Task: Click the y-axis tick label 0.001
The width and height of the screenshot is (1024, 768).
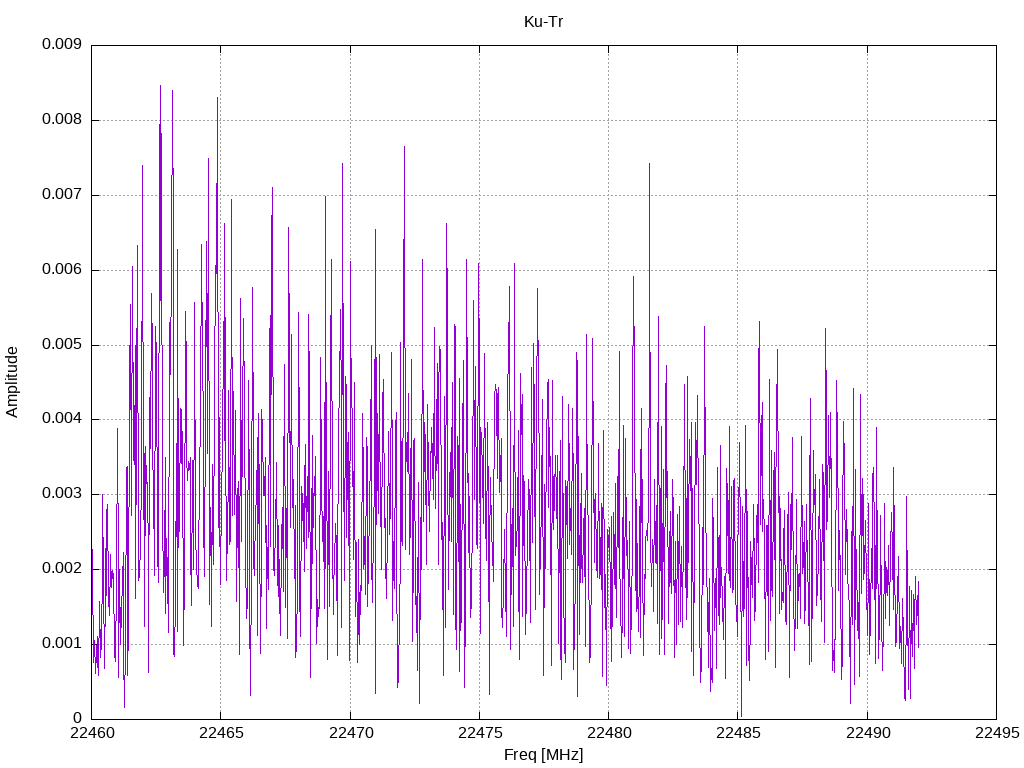Action: (x=62, y=643)
